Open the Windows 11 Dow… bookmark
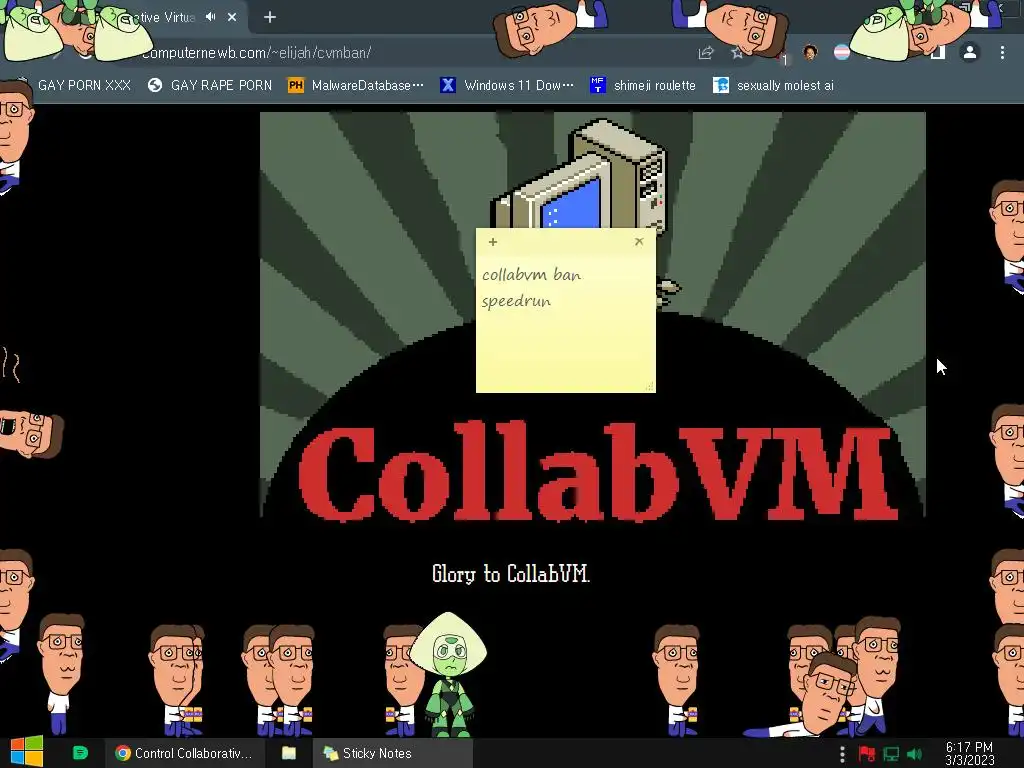 [x=507, y=86]
